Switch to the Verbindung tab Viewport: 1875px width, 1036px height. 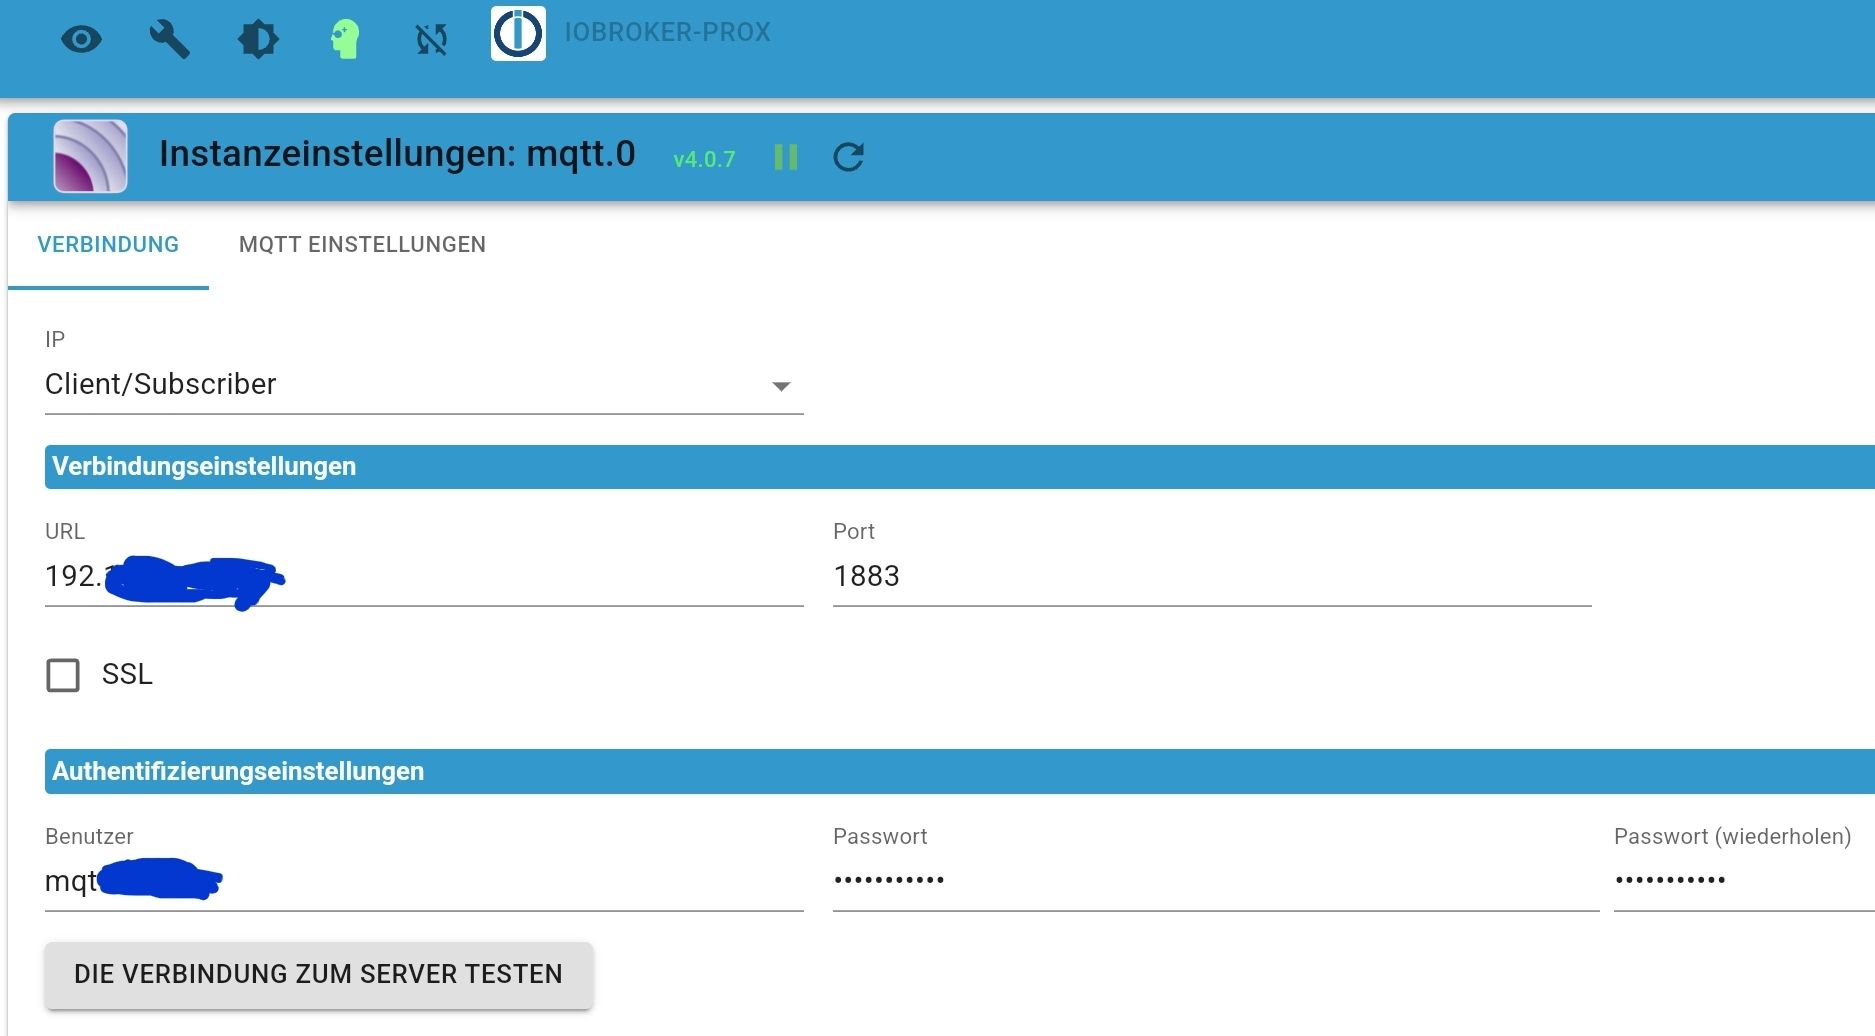tap(108, 245)
